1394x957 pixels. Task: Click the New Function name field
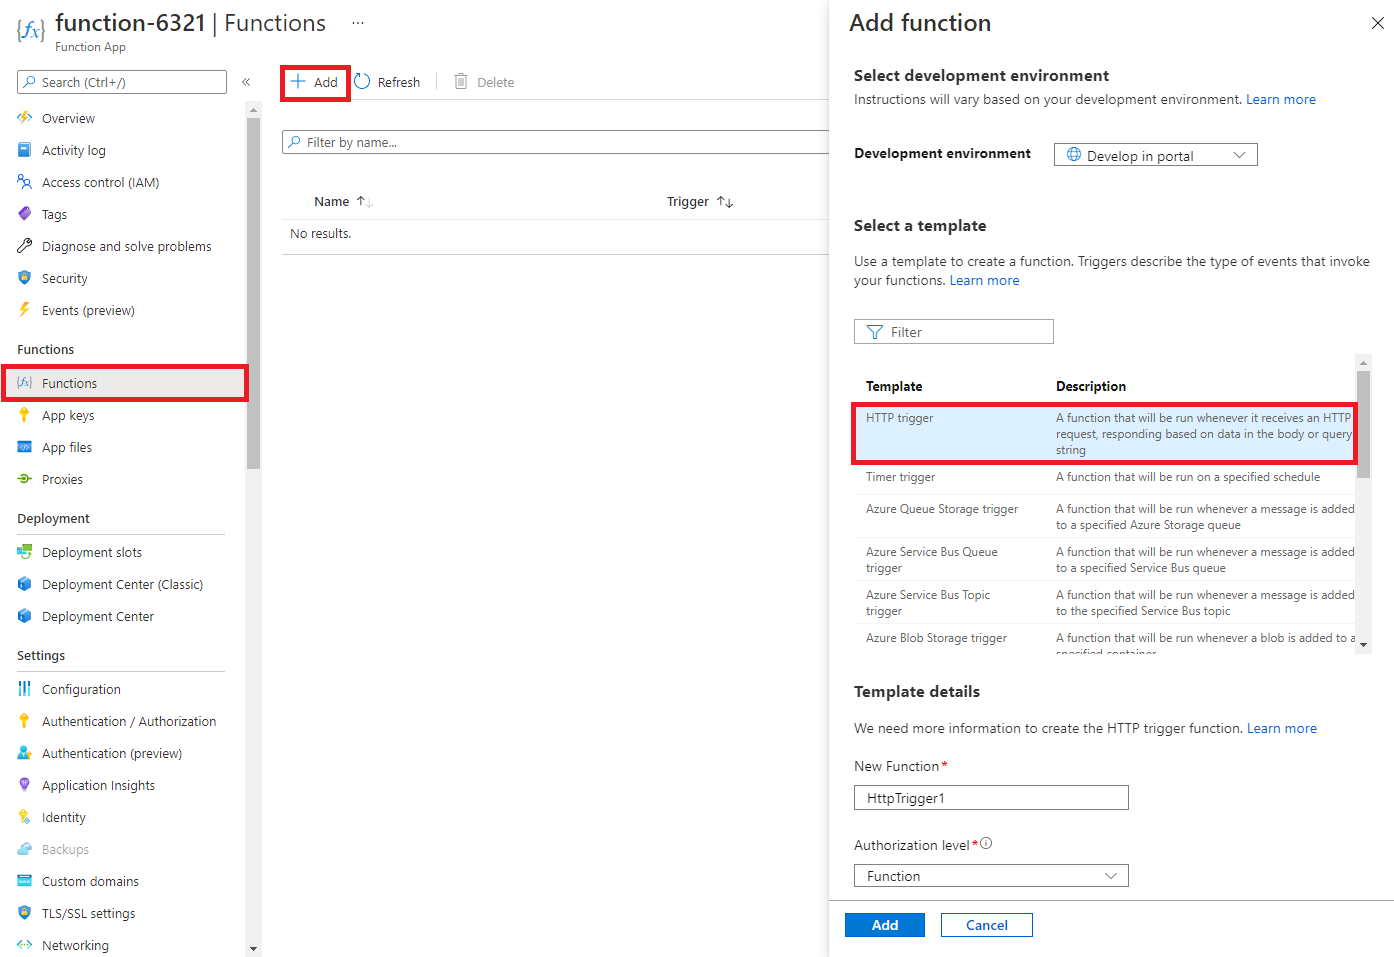[x=990, y=797]
